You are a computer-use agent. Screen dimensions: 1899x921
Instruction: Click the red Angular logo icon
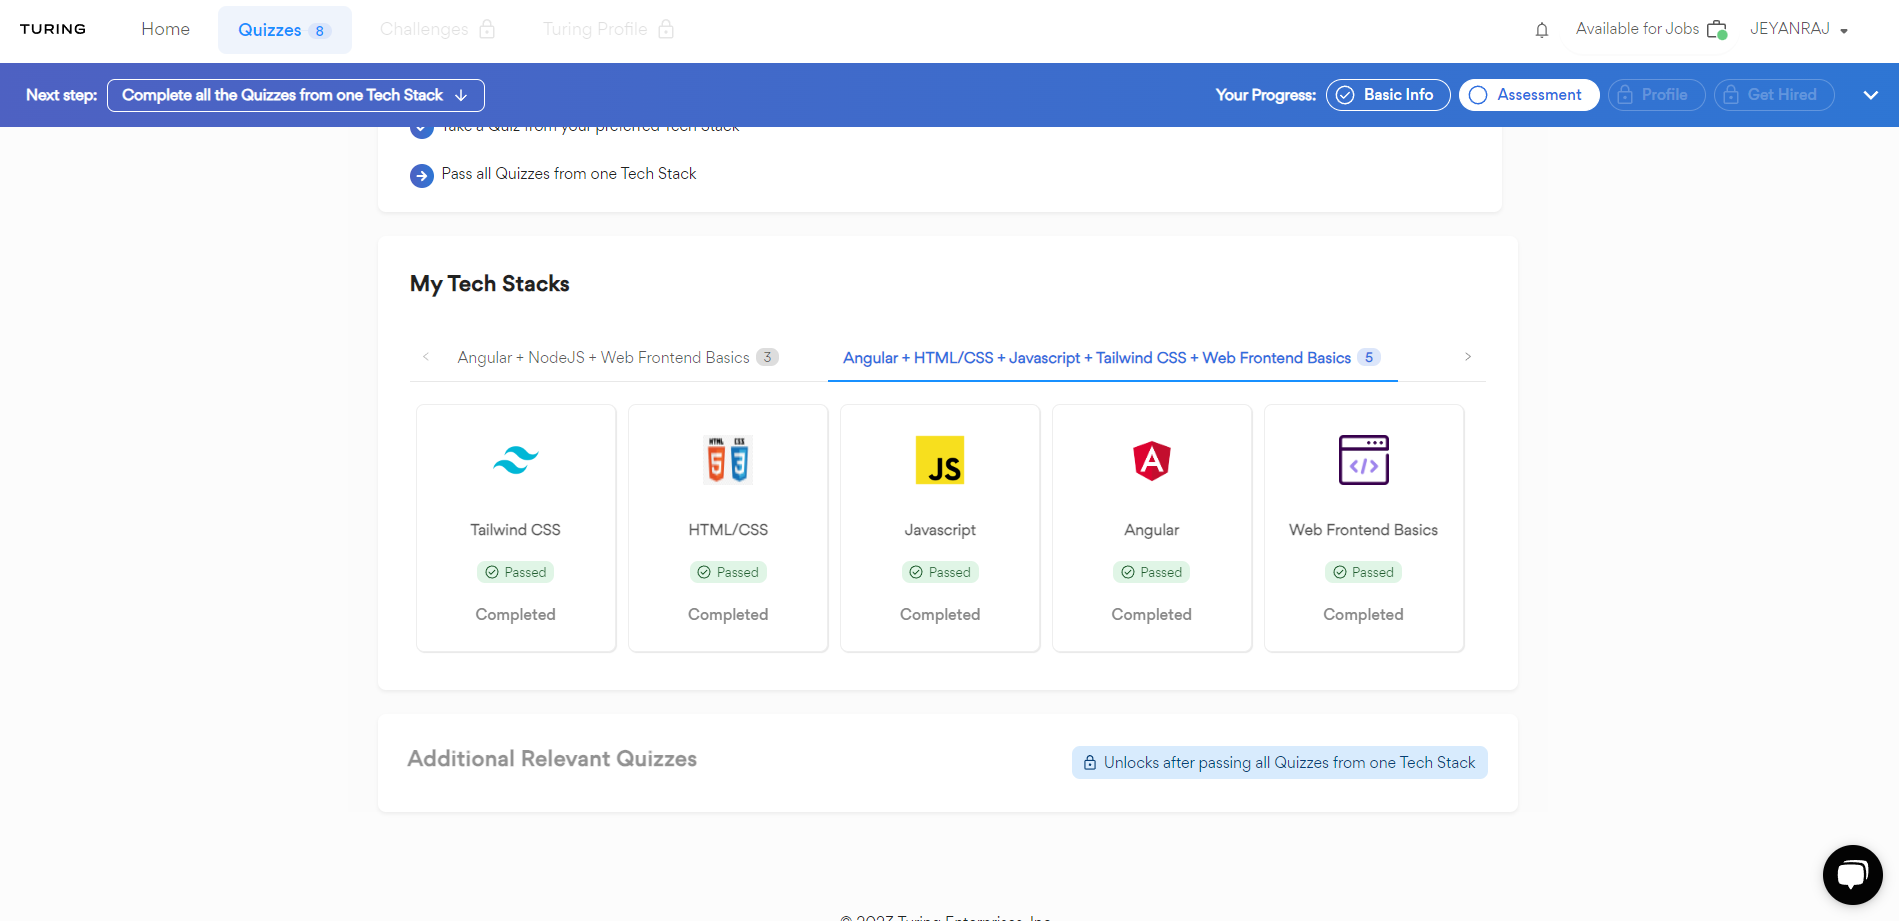[1152, 461]
